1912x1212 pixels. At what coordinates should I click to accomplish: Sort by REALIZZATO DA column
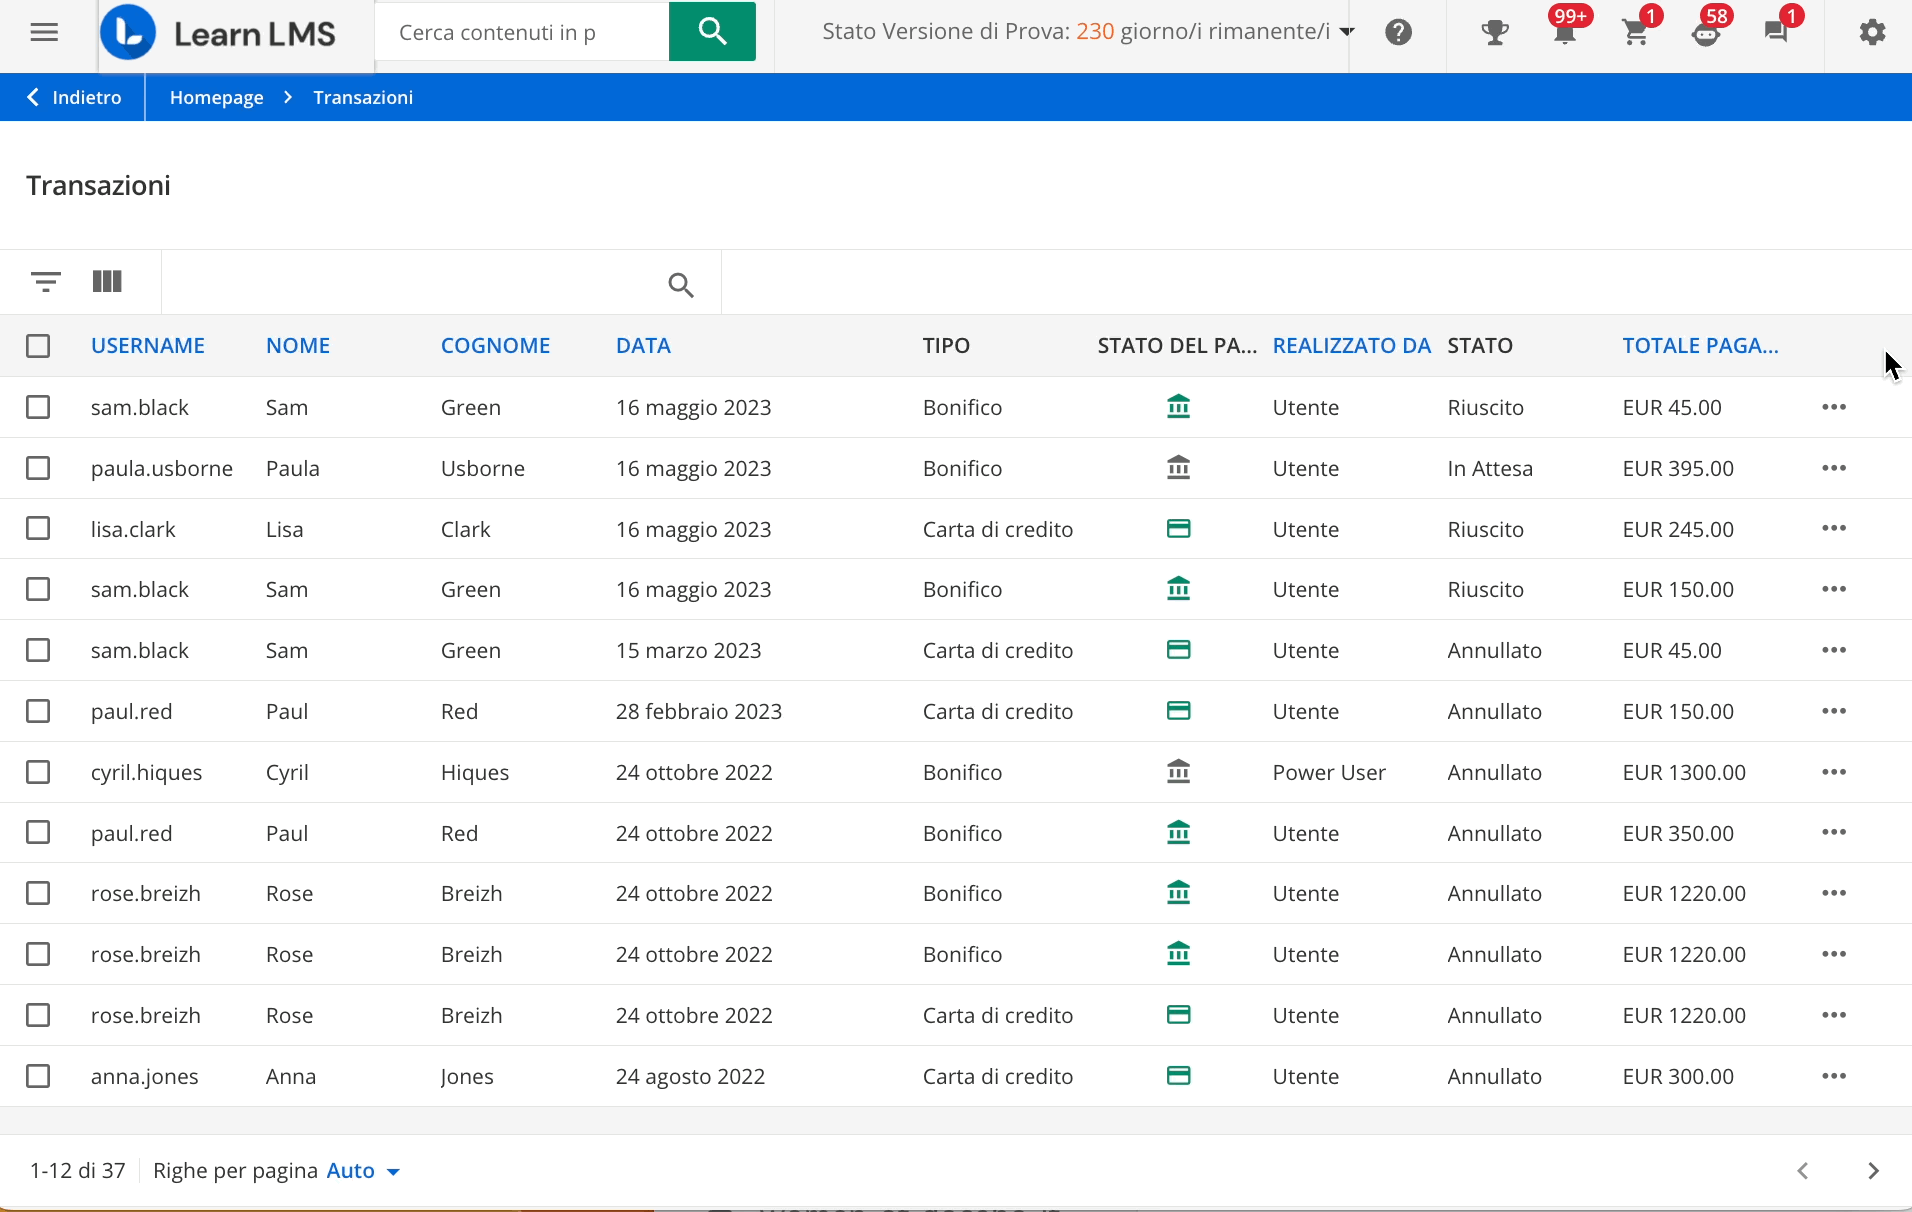(1352, 346)
